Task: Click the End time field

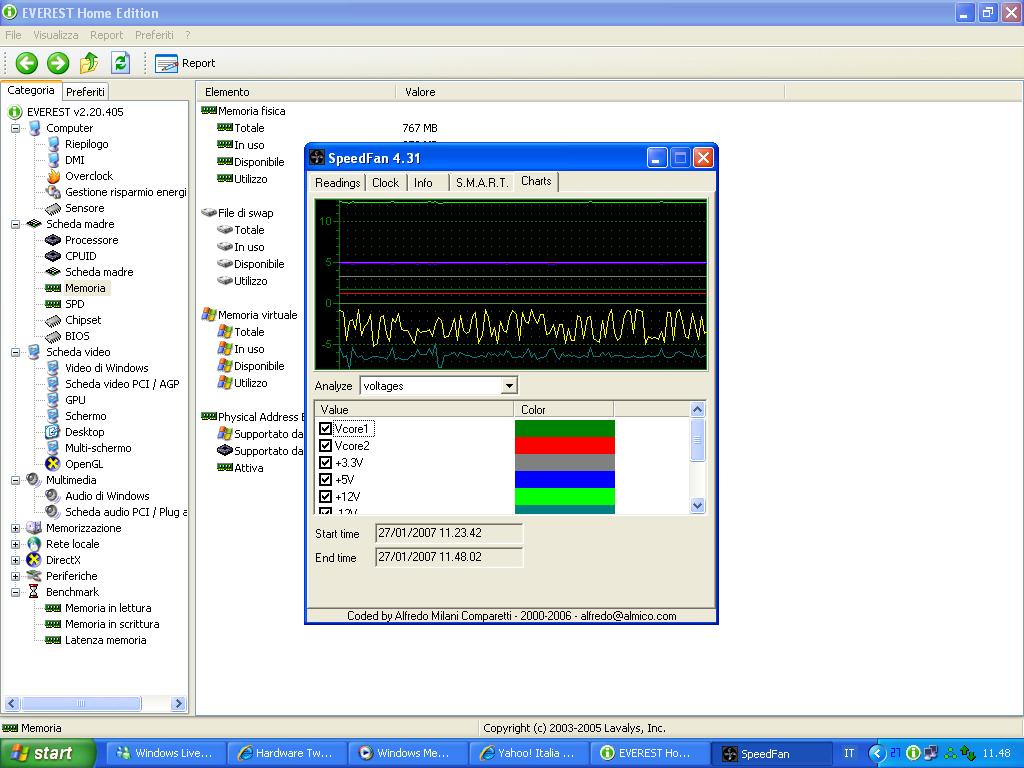Action: (449, 558)
